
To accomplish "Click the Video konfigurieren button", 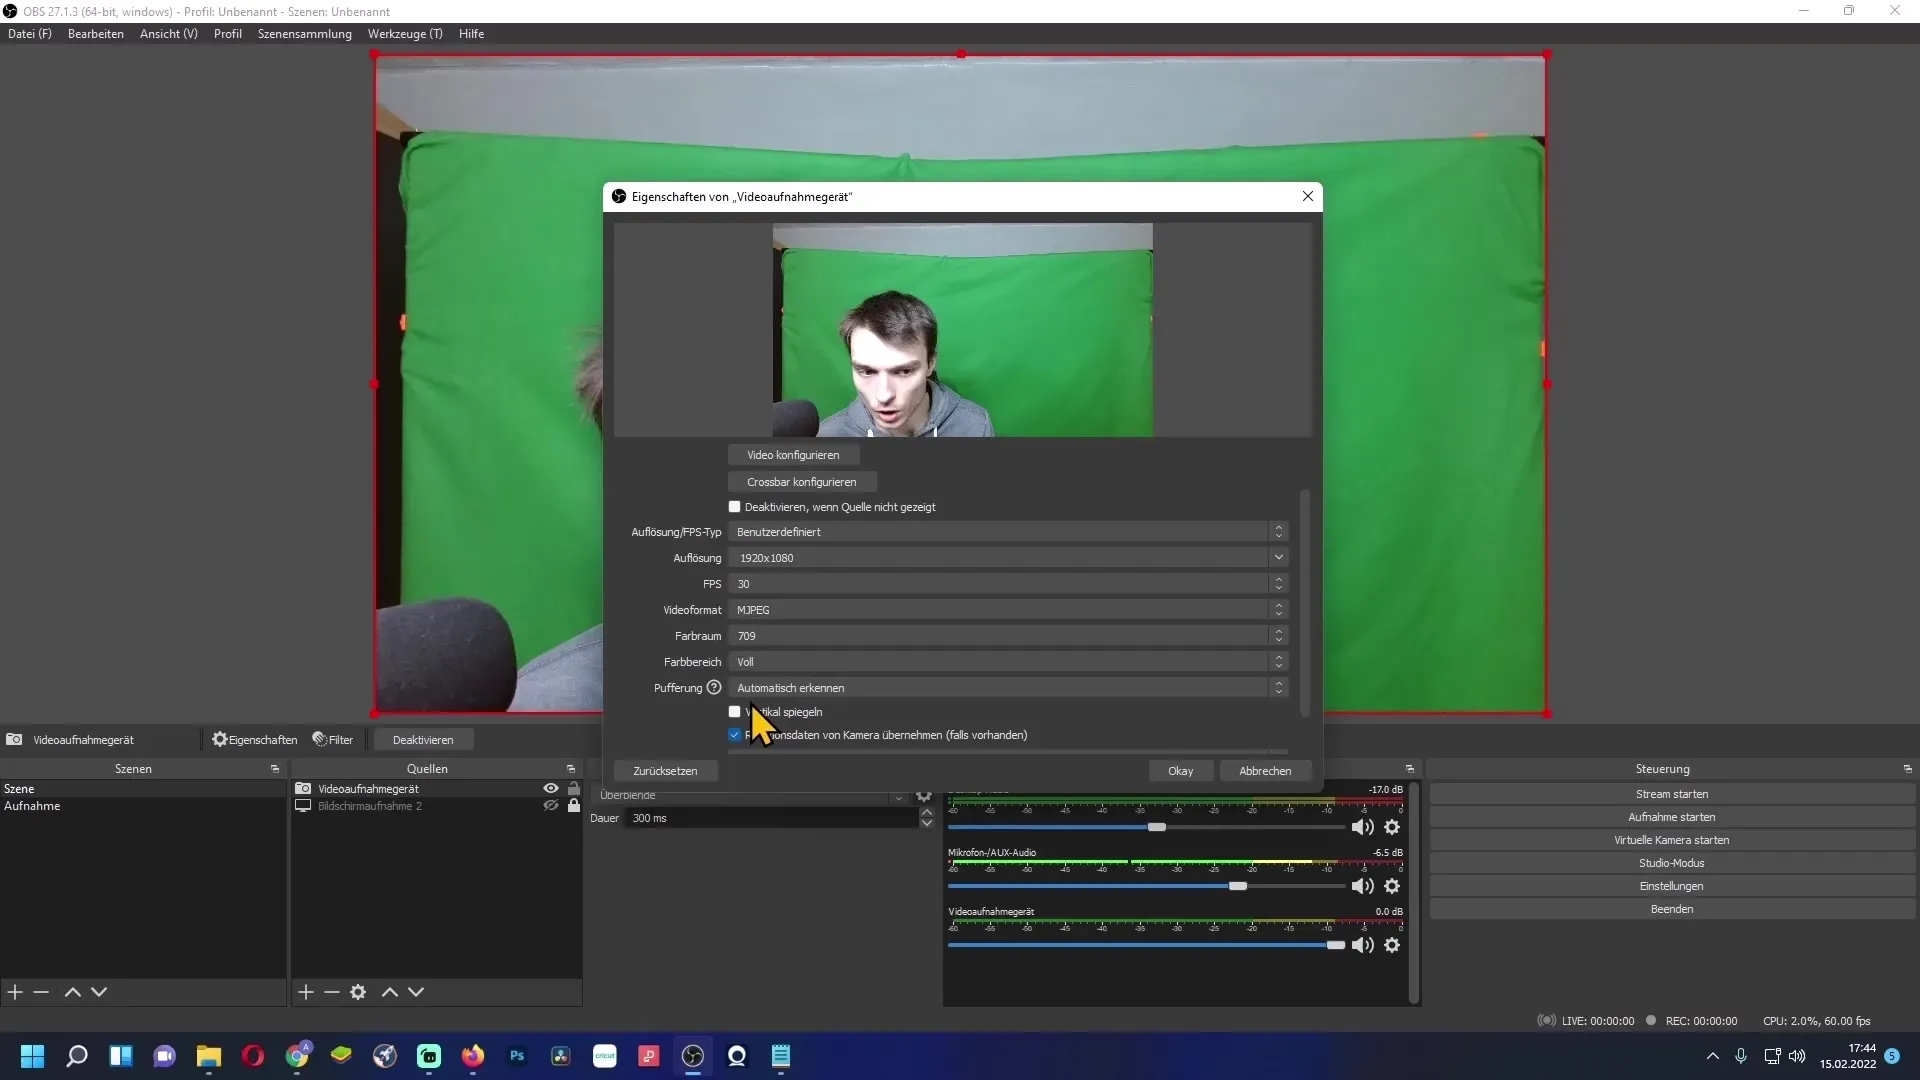I will (x=793, y=455).
